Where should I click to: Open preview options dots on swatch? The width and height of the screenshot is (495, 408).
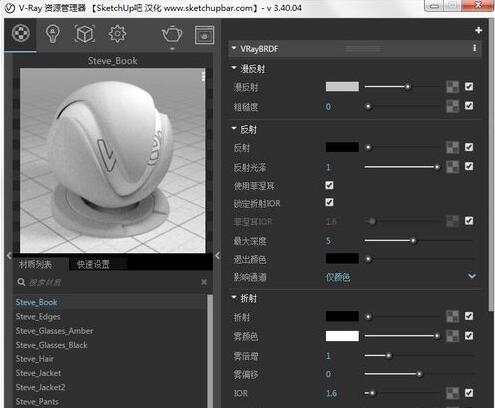(x=203, y=76)
